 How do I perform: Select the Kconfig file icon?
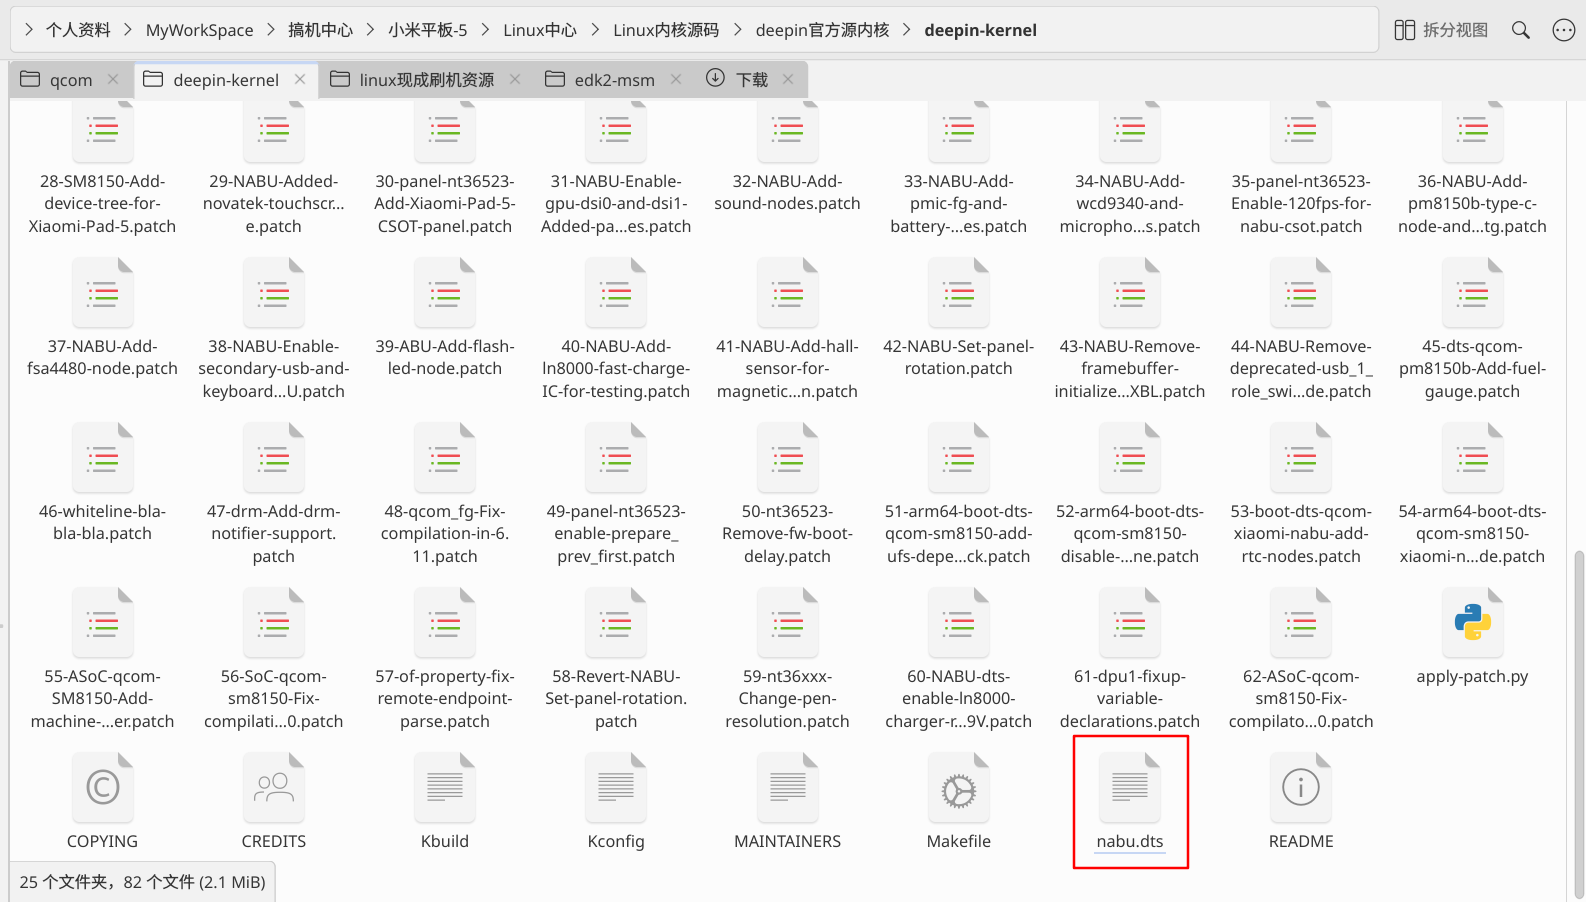point(616,787)
